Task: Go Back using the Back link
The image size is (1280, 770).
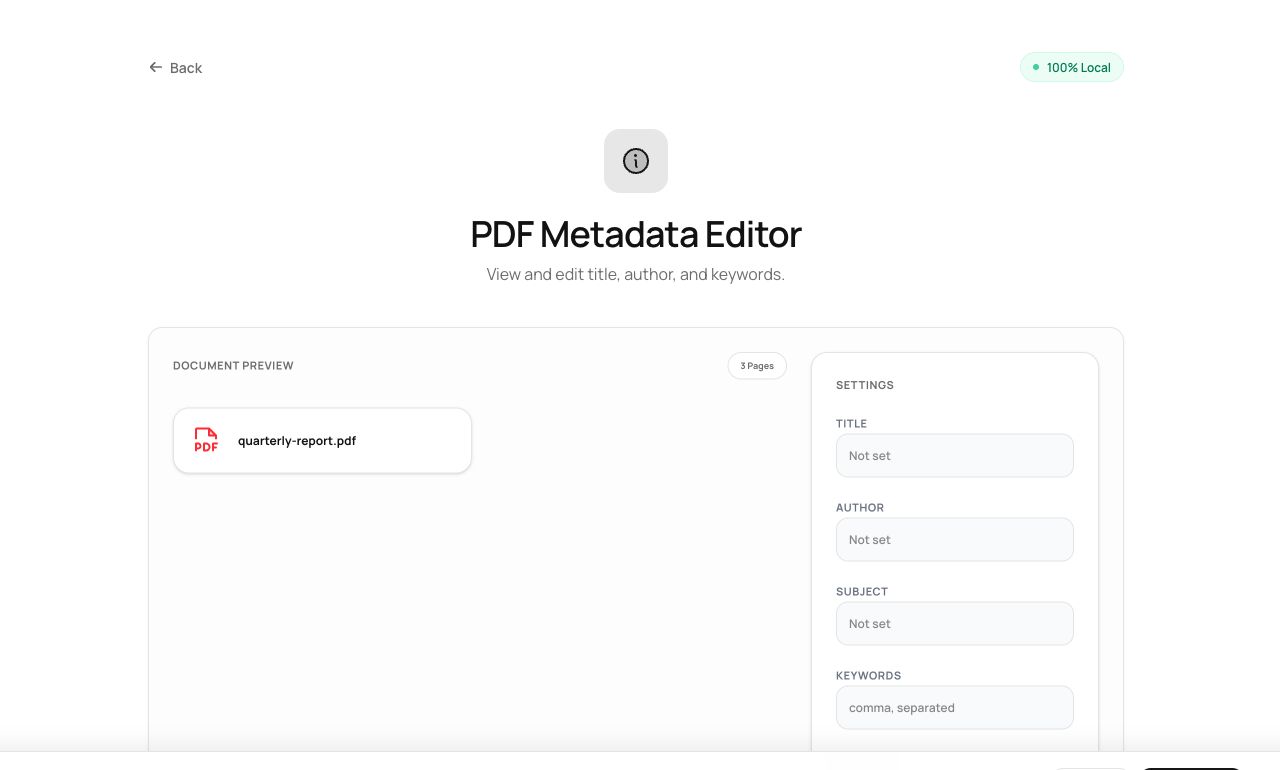Action: coord(176,67)
